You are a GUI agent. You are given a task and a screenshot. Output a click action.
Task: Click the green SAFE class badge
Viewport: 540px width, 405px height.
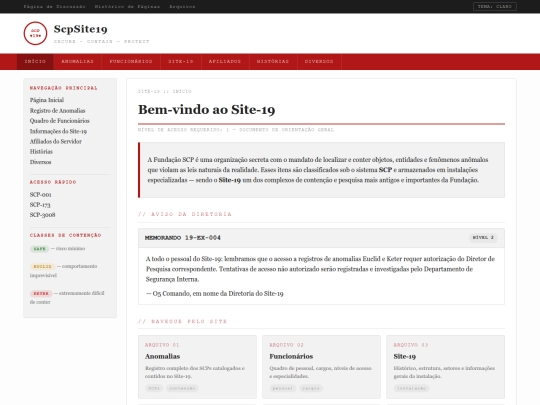pyautogui.click(x=40, y=249)
